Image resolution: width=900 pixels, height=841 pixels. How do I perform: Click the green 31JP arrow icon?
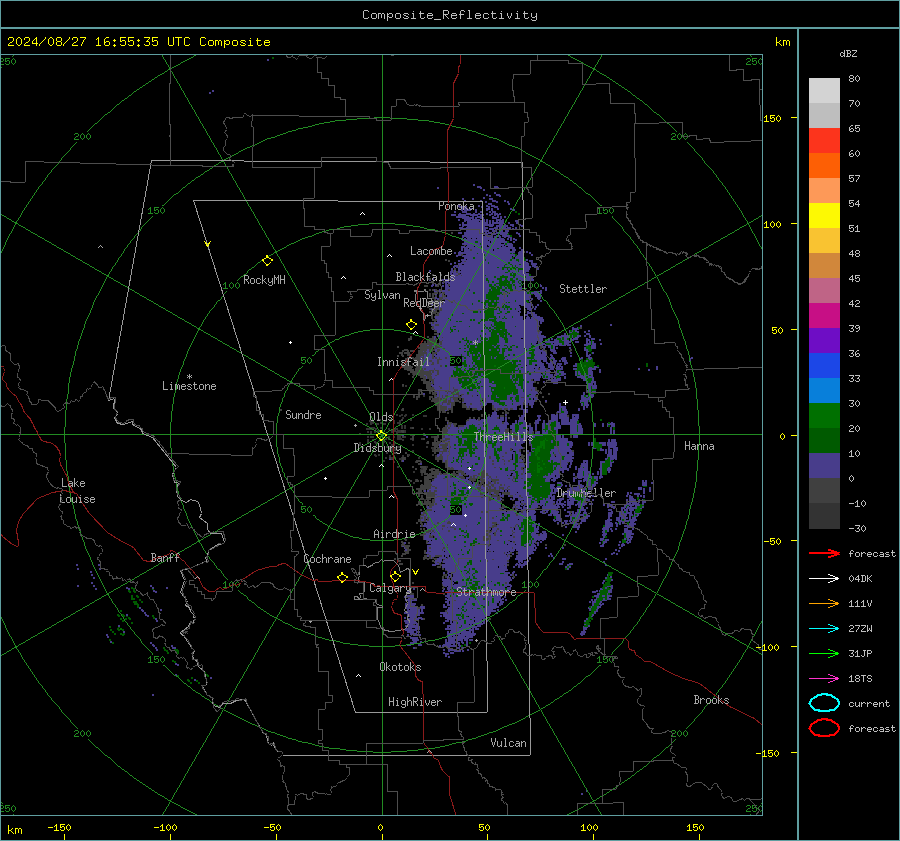[x=824, y=653]
